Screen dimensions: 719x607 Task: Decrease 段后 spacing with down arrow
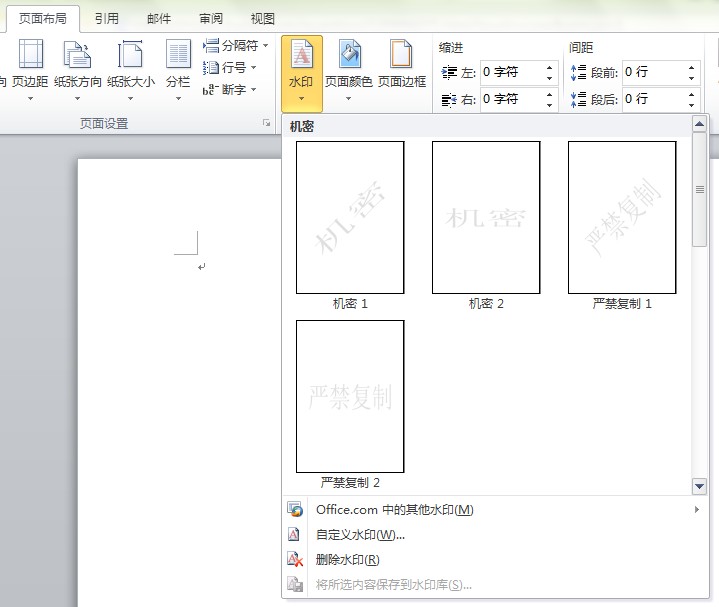coord(692,105)
